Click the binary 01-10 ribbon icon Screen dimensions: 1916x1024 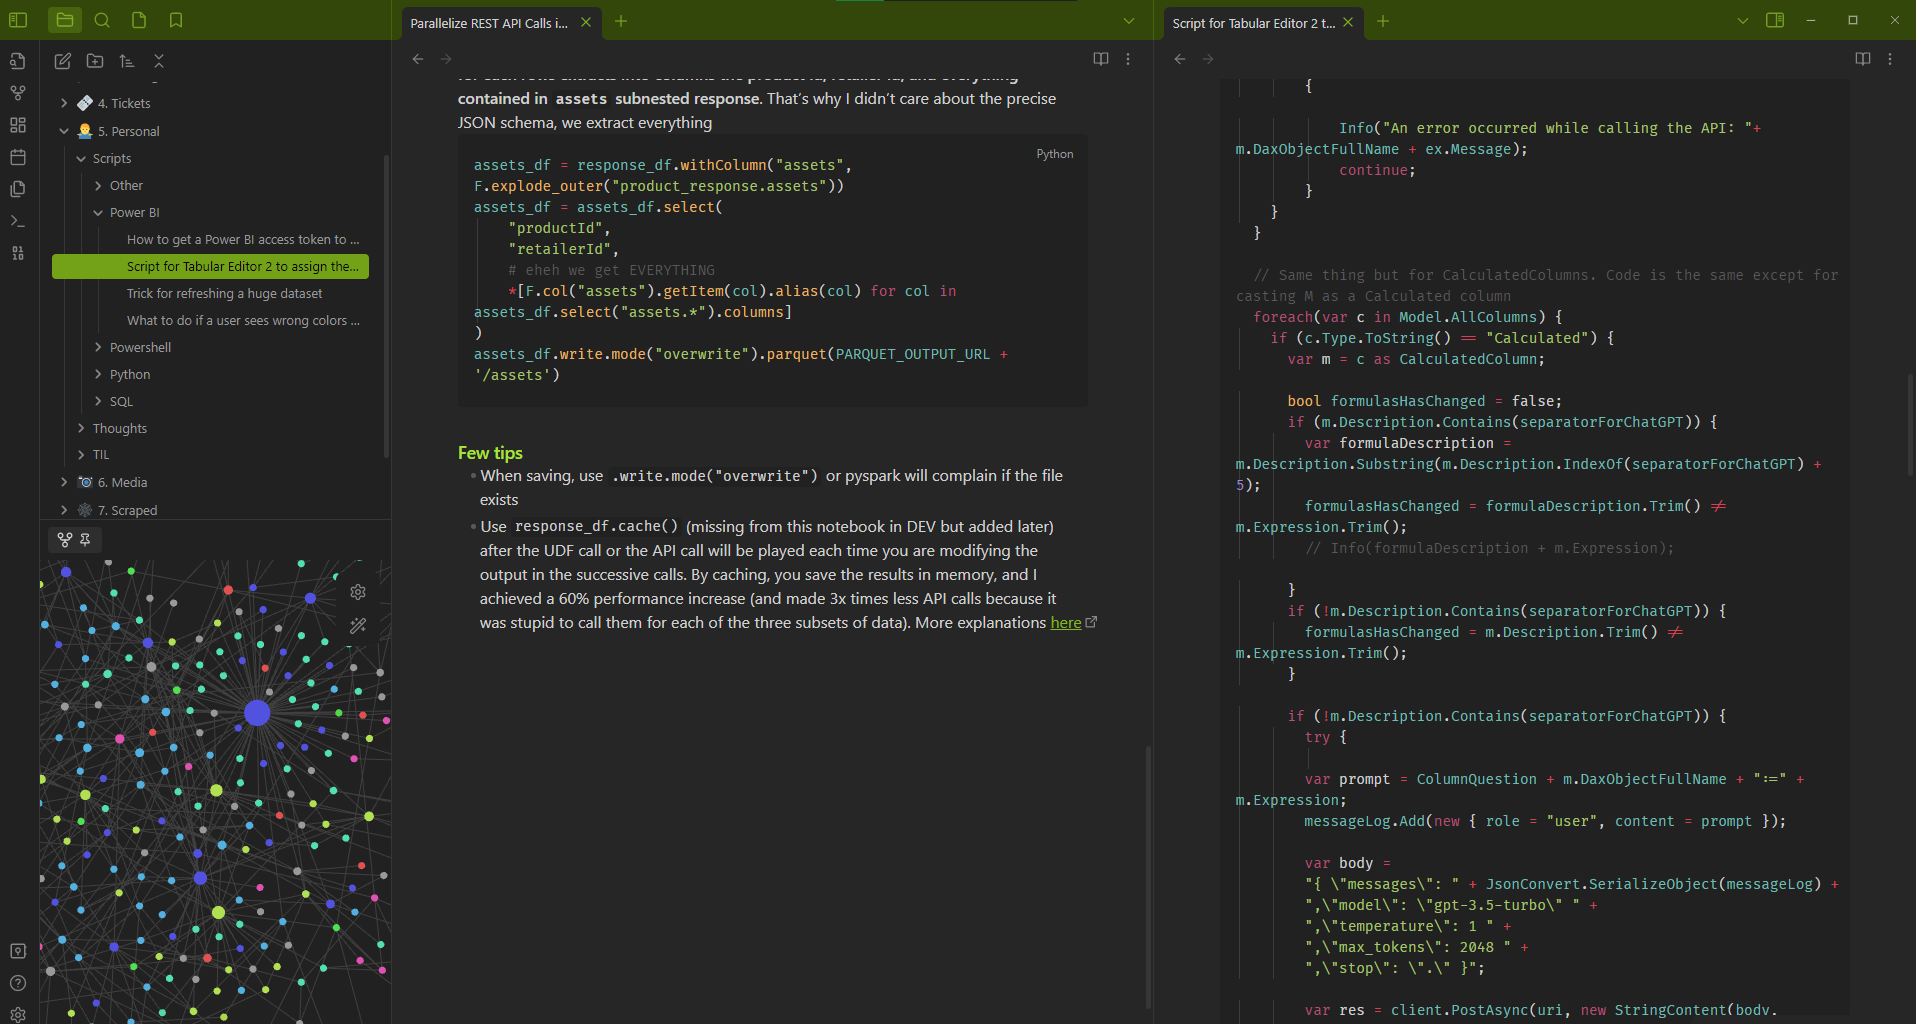(18, 253)
